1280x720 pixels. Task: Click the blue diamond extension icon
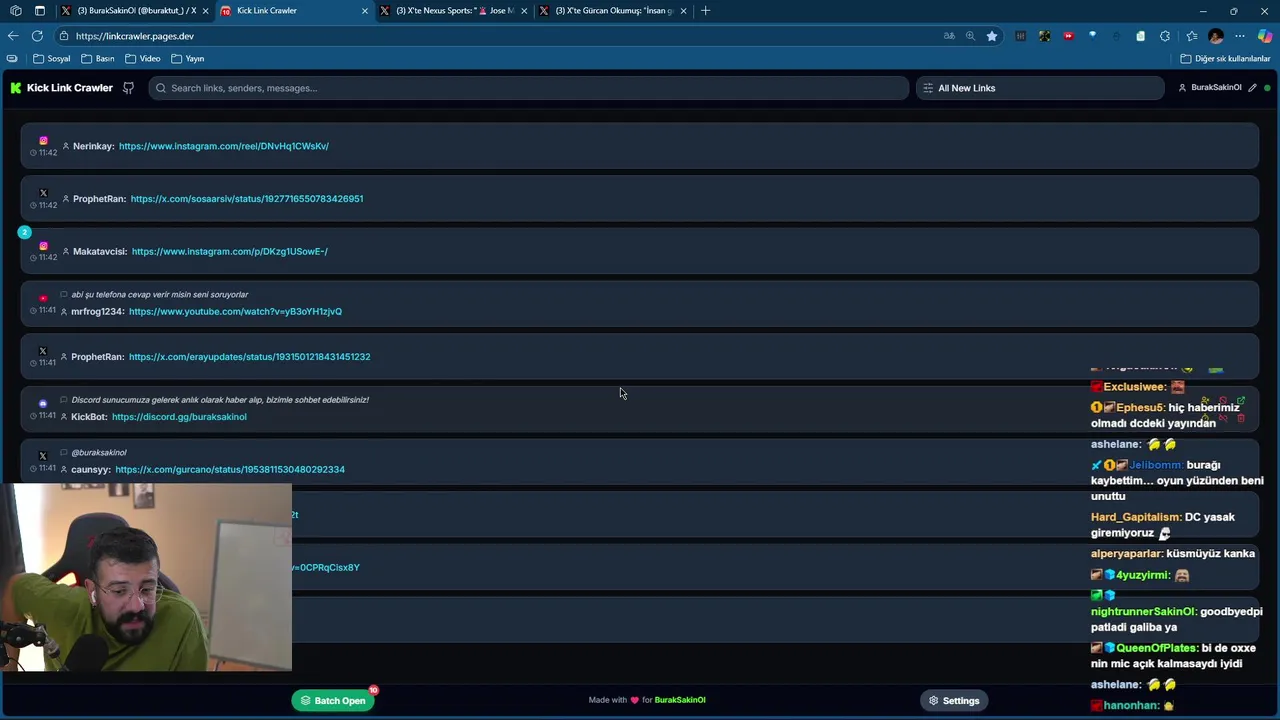click(1092, 35)
